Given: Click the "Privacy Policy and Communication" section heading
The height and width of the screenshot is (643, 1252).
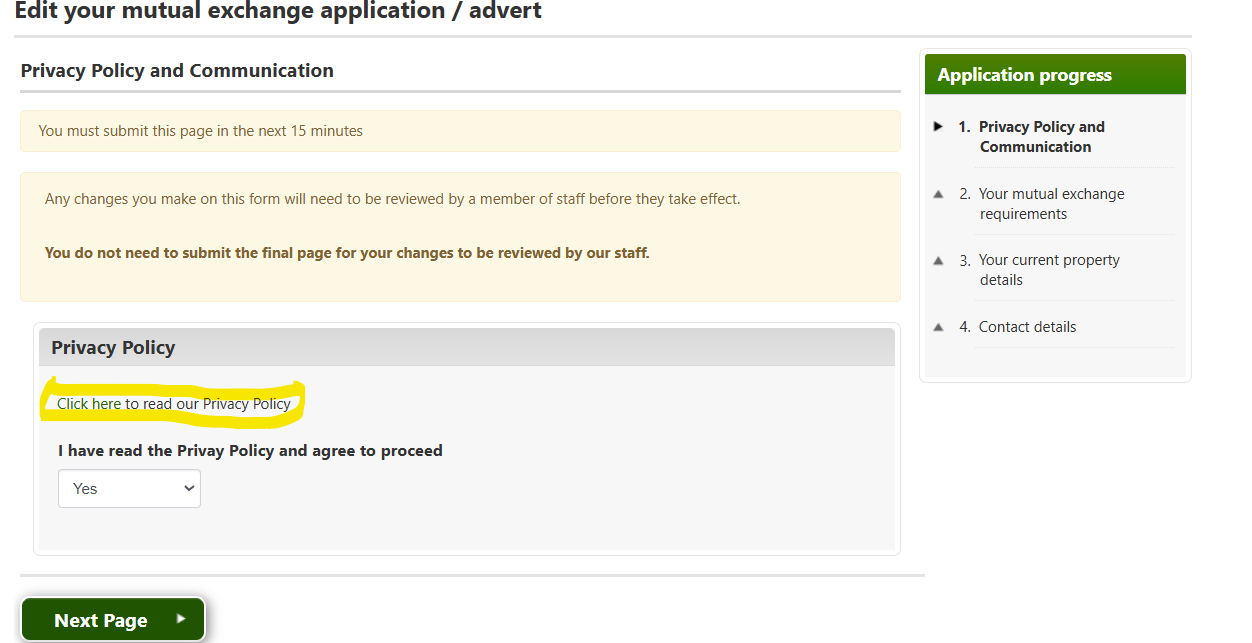Looking at the screenshot, I should pos(177,71).
